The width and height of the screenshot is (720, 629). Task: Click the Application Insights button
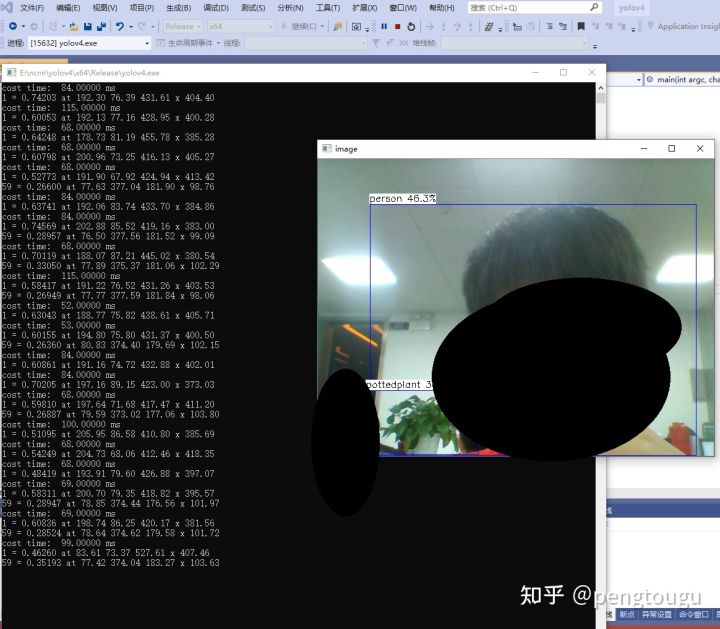coord(683,27)
